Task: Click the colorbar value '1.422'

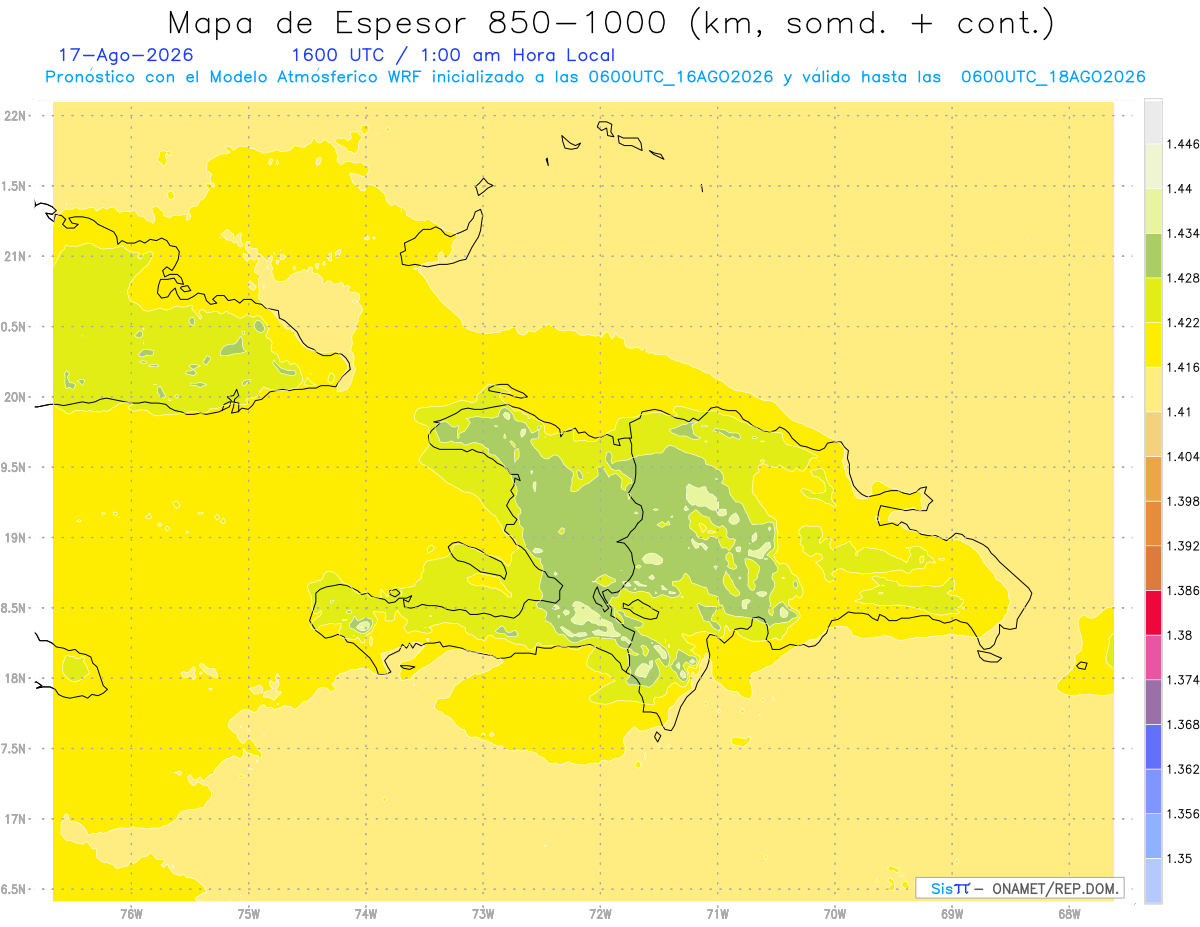Action: [1183, 323]
